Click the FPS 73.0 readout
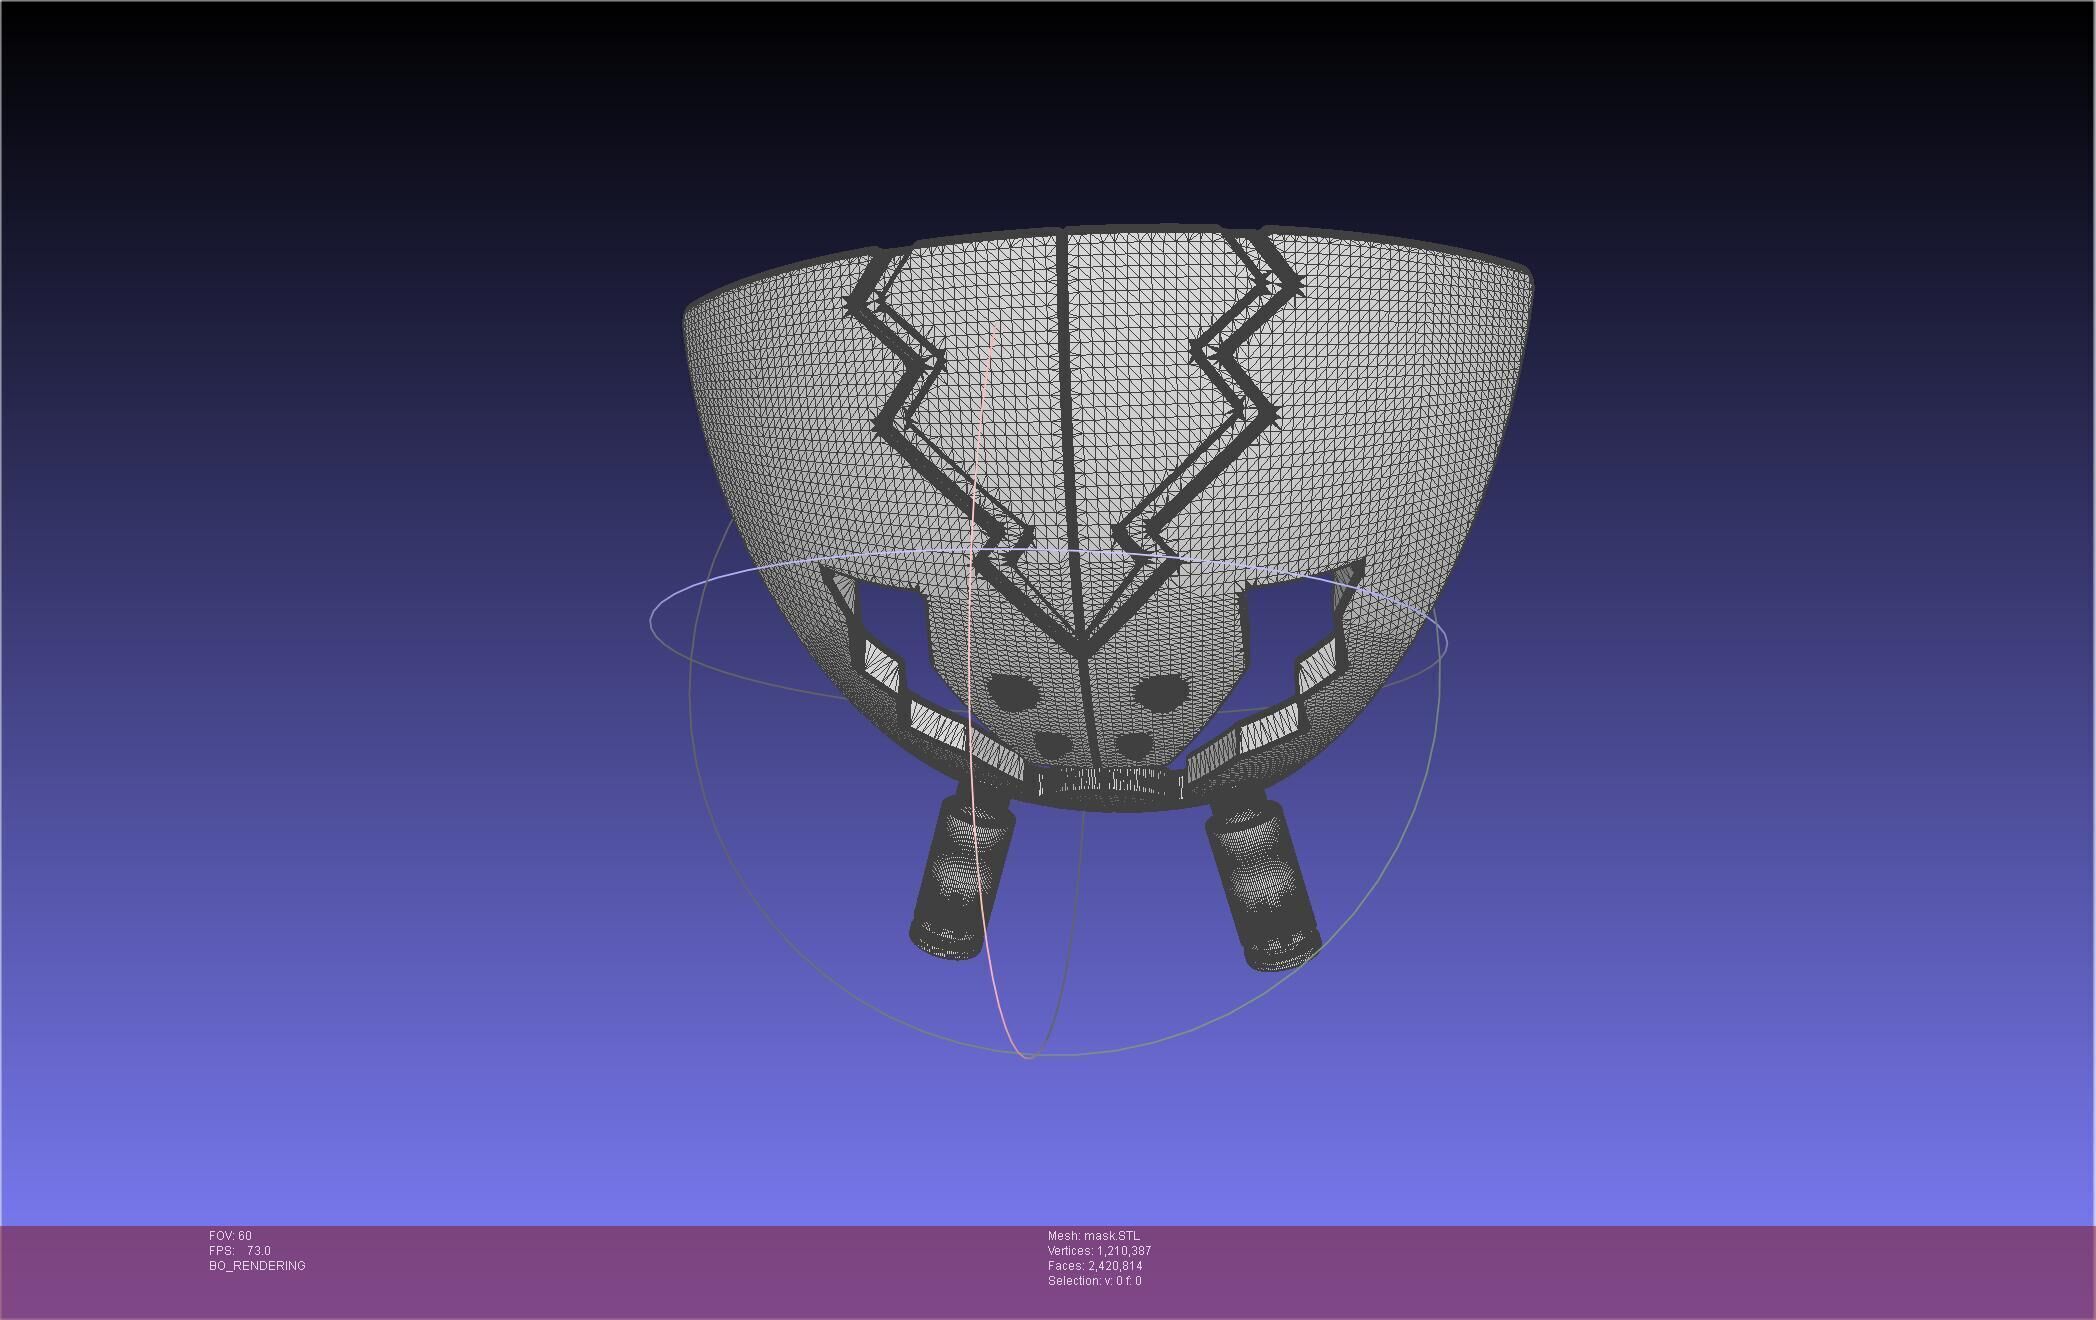This screenshot has width=2096, height=1320. (240, 1251)
